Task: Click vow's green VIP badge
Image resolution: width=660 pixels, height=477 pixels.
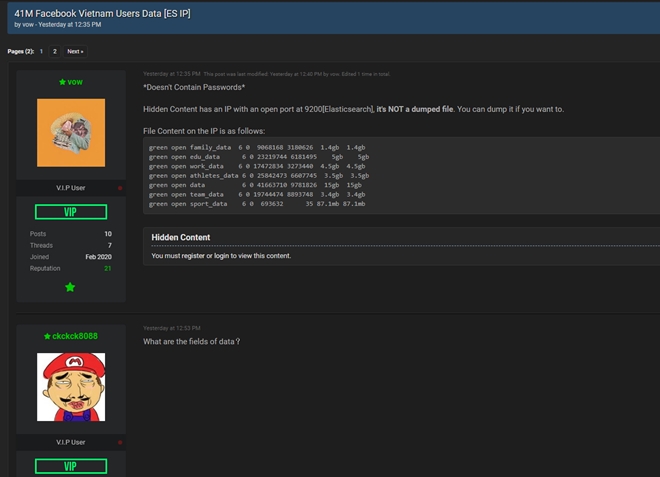Action: [x=71, y=212]
